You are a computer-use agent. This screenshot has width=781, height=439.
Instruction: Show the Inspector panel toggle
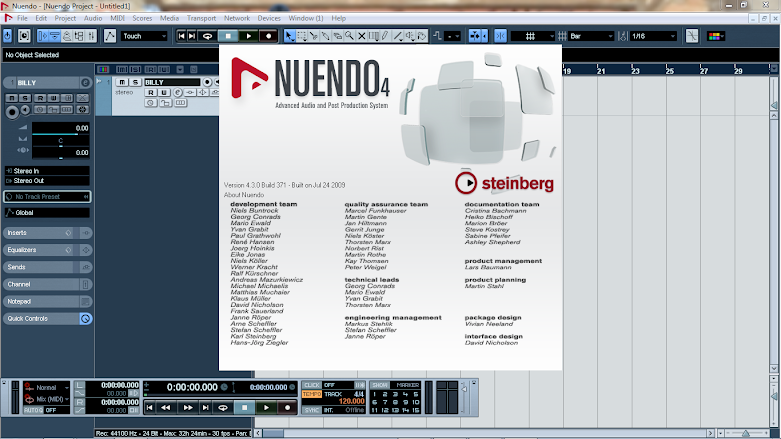43,36
